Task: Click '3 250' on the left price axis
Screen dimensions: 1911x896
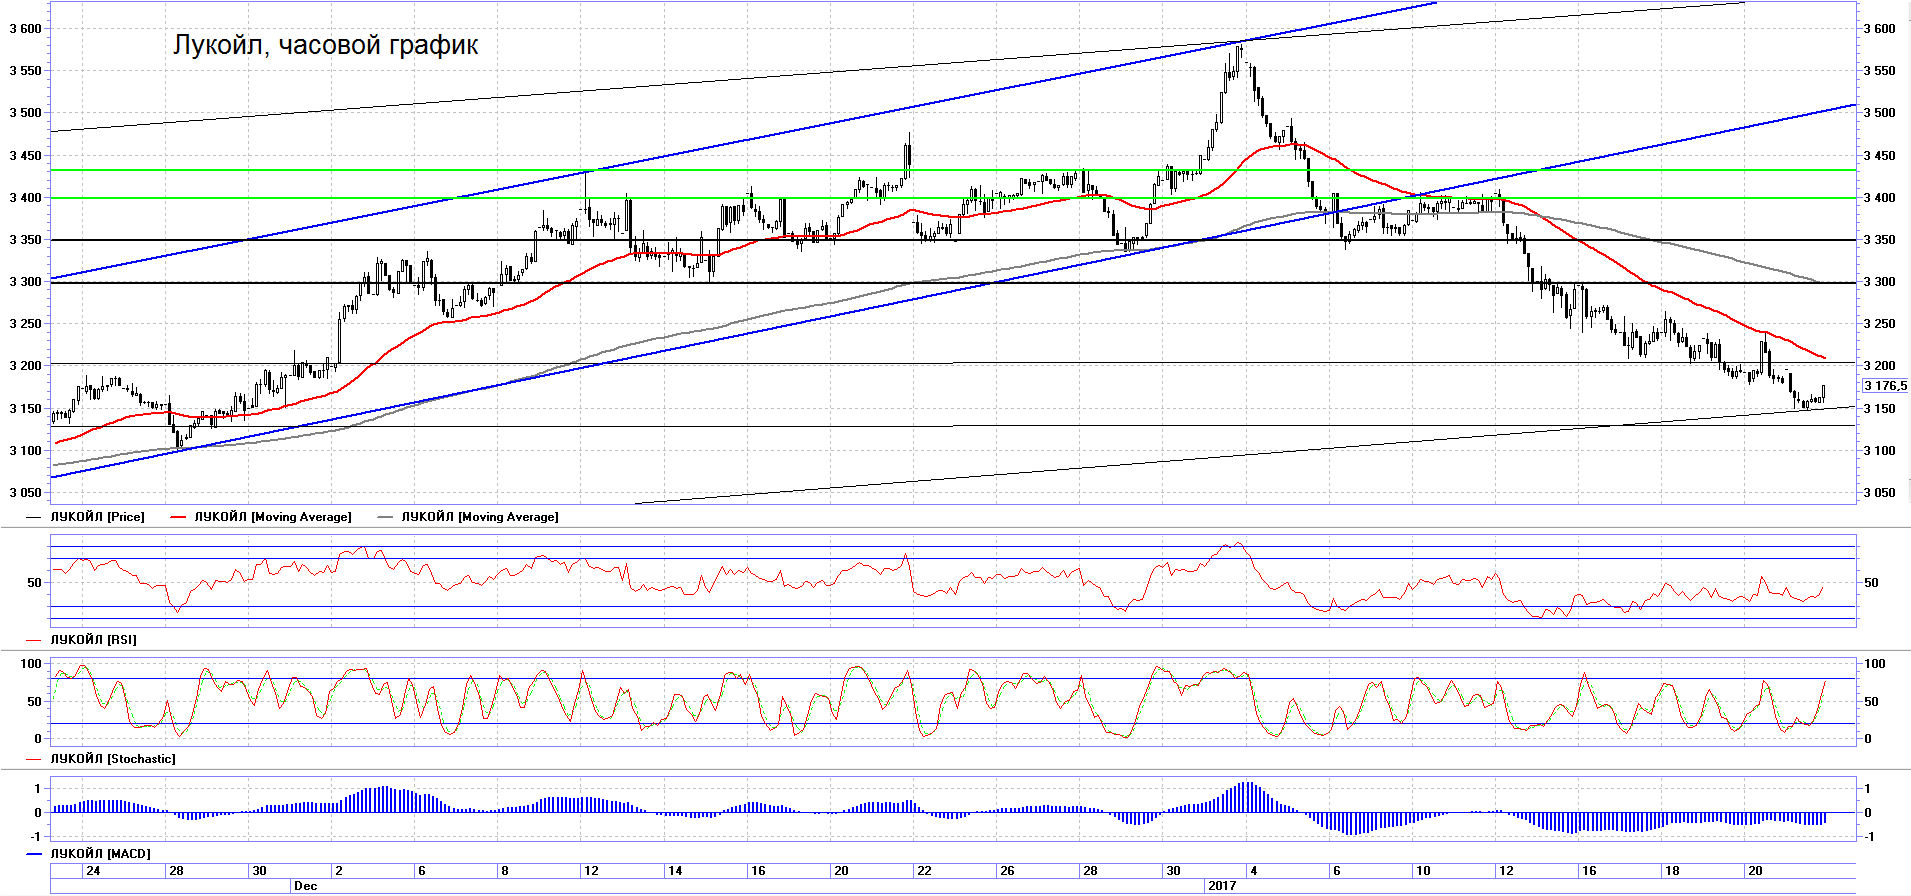Action: [25, 324]
